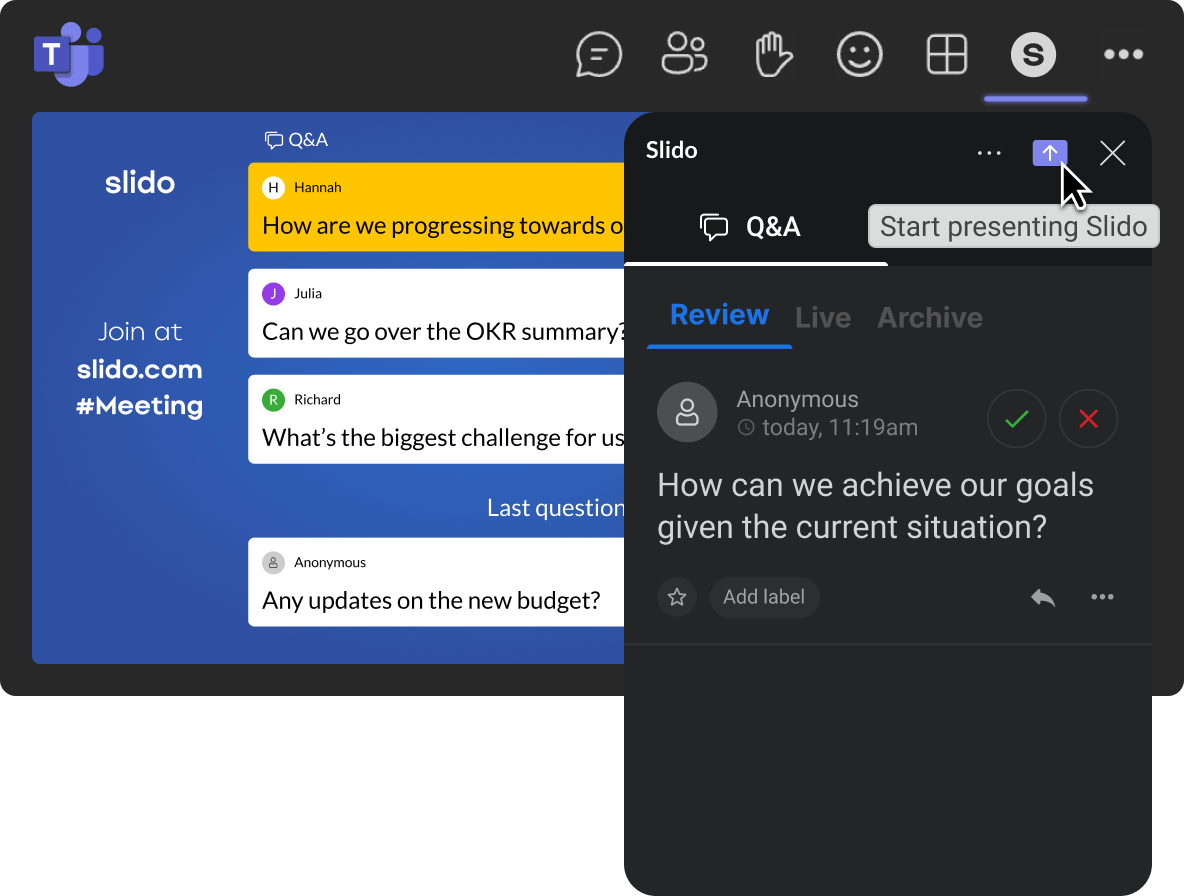Open Slido panel options three dots
Viewport: 1184px width, 896px height.
989,153
